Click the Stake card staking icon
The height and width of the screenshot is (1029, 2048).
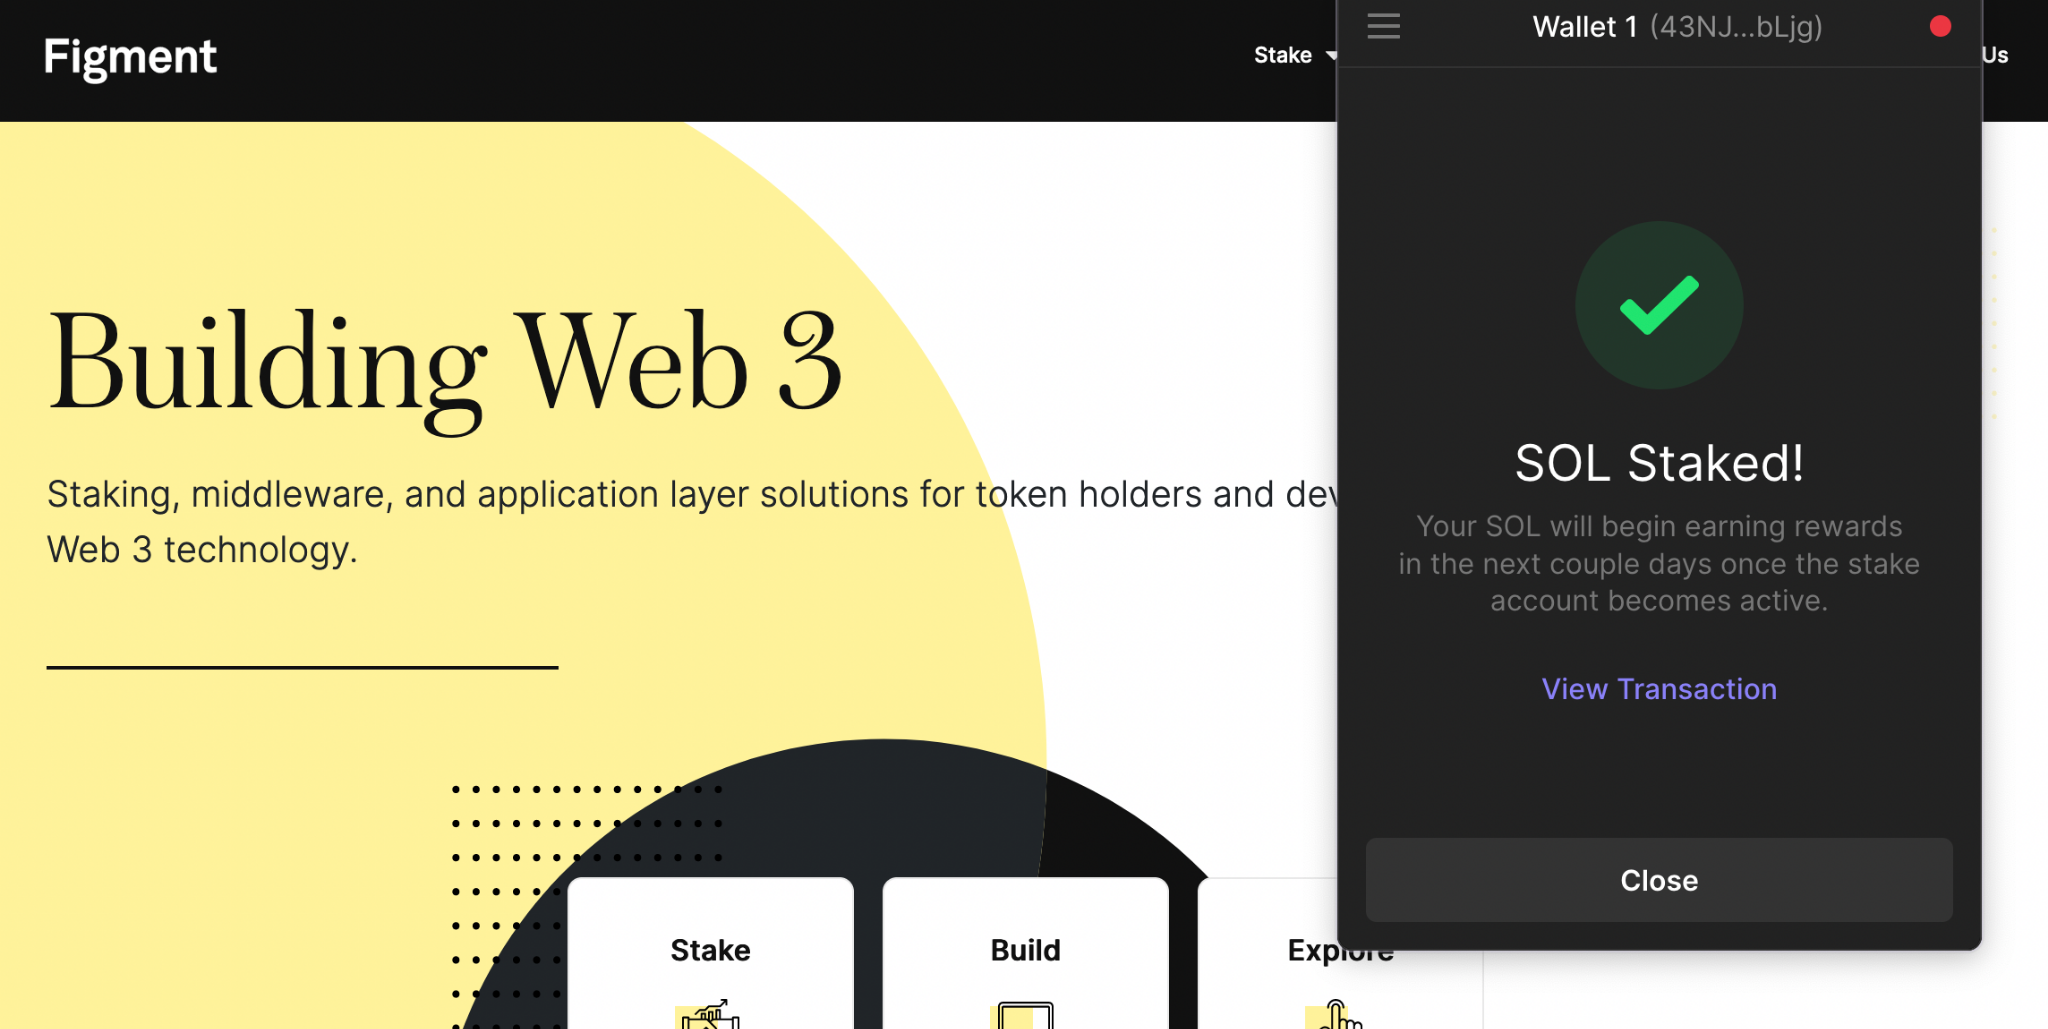(709, 1014)
